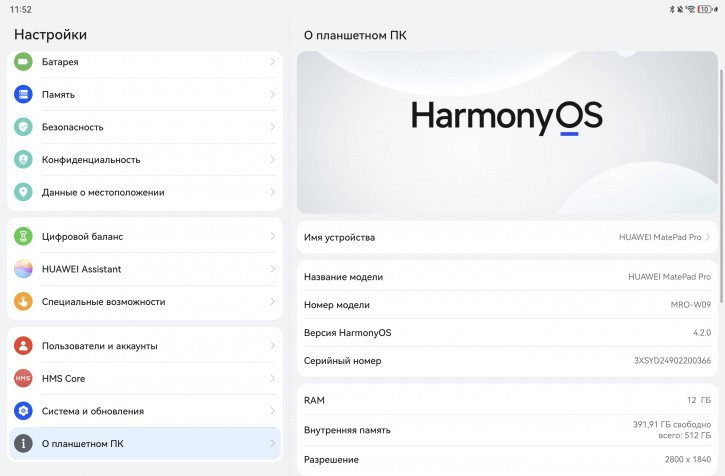Tap the blue Память storage icon
The height and width of the screenshot is (476, 725).
click(23, 94)
